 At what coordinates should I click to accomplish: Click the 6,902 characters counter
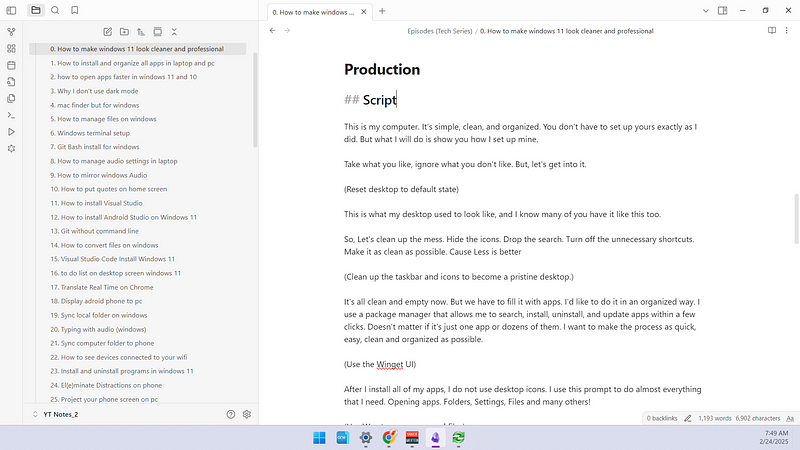point(758,418)
